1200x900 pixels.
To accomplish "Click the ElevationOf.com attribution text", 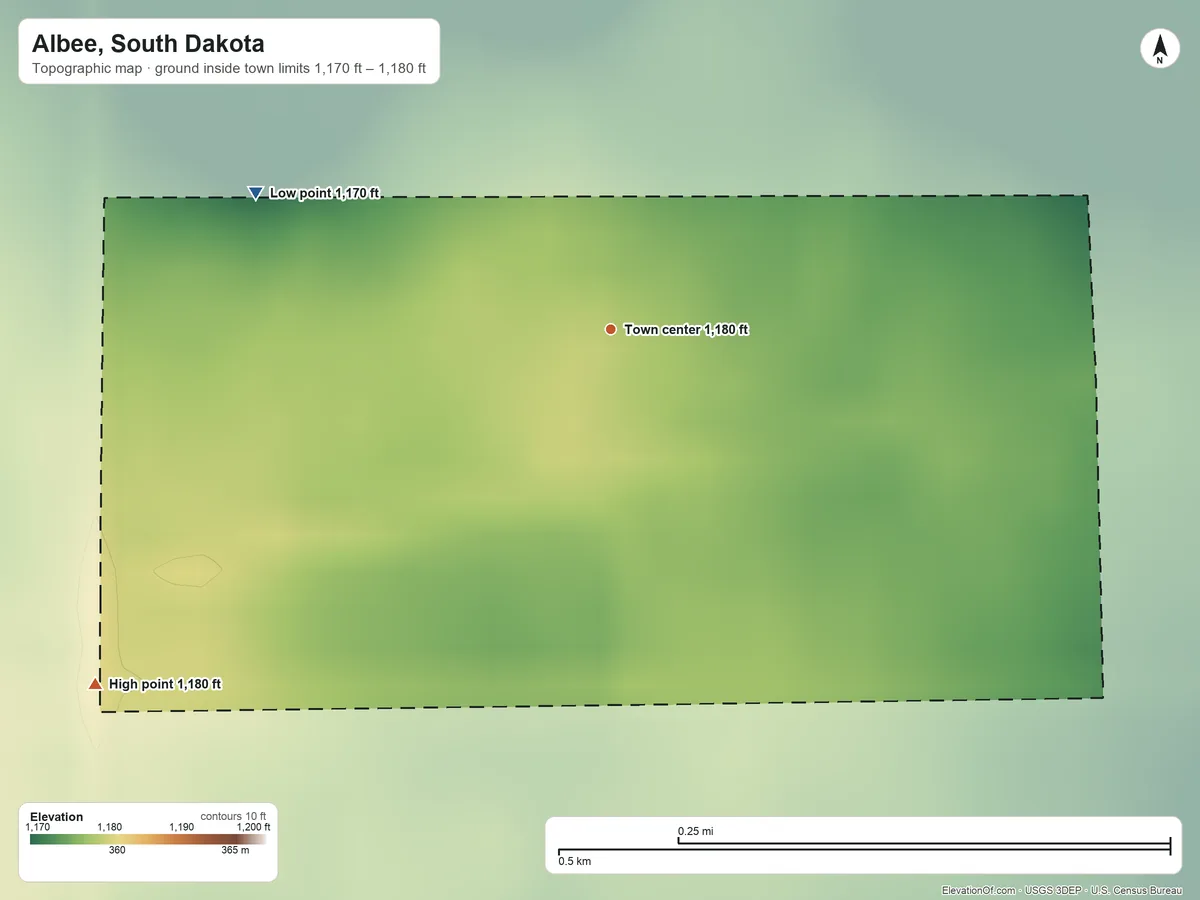I will 1063,890.
